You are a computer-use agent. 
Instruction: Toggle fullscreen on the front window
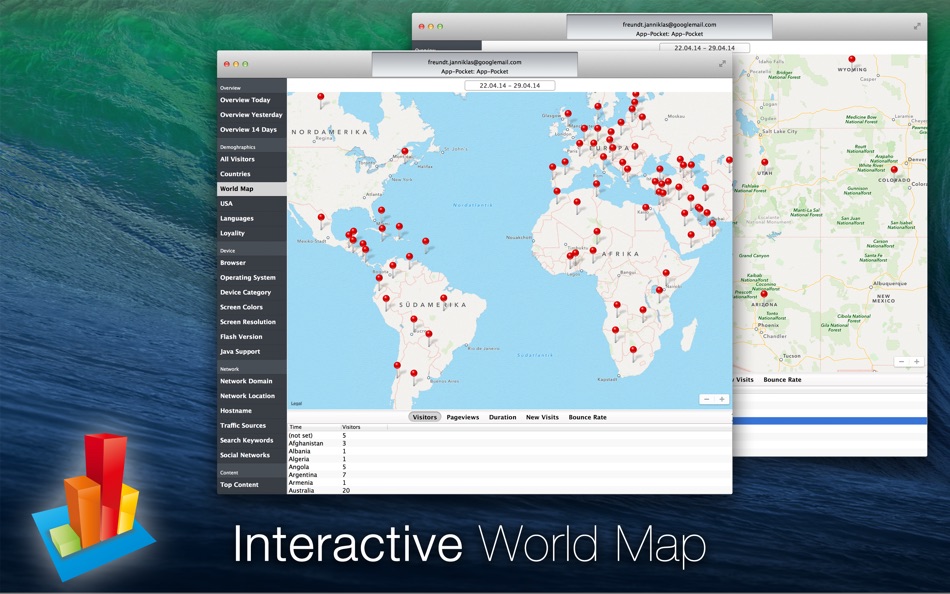pyautogui.click(x=722, y=64)
